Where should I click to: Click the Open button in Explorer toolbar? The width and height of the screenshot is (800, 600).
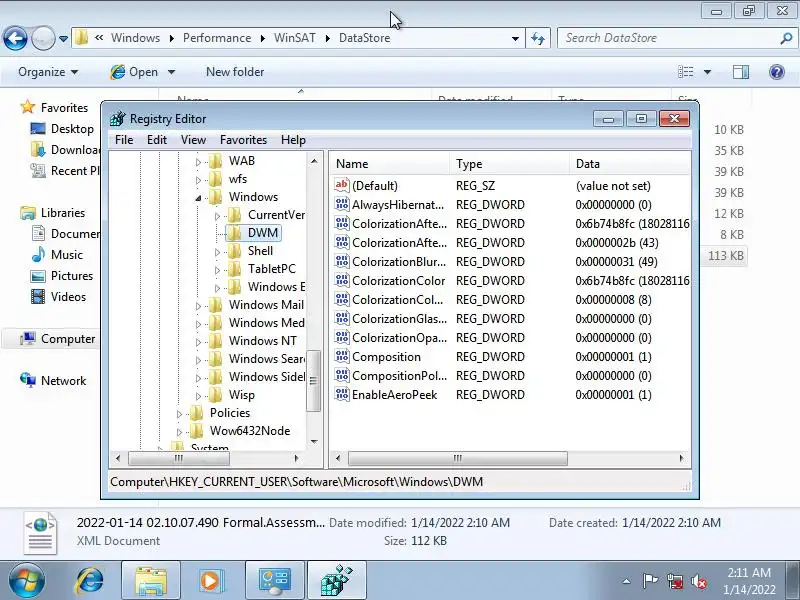[136, 72]
